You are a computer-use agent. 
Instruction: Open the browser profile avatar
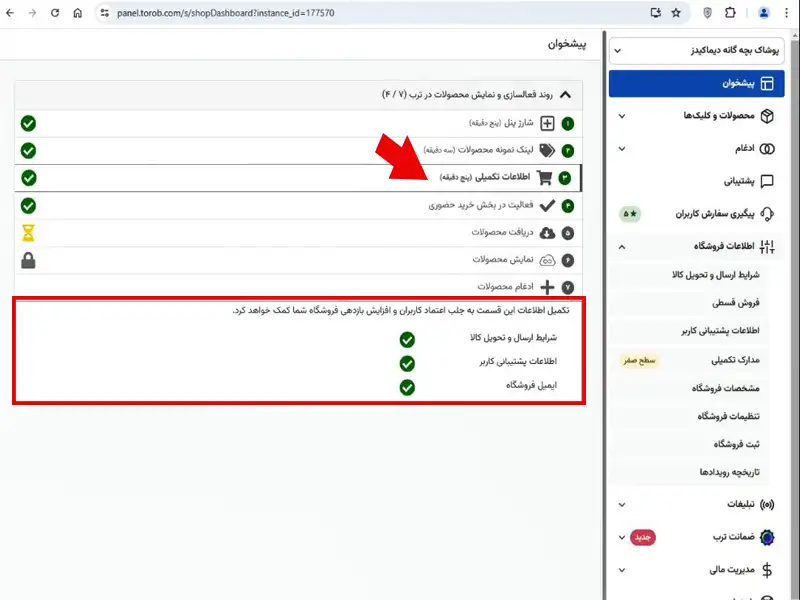pyautogui.click(x=764, y=13)
